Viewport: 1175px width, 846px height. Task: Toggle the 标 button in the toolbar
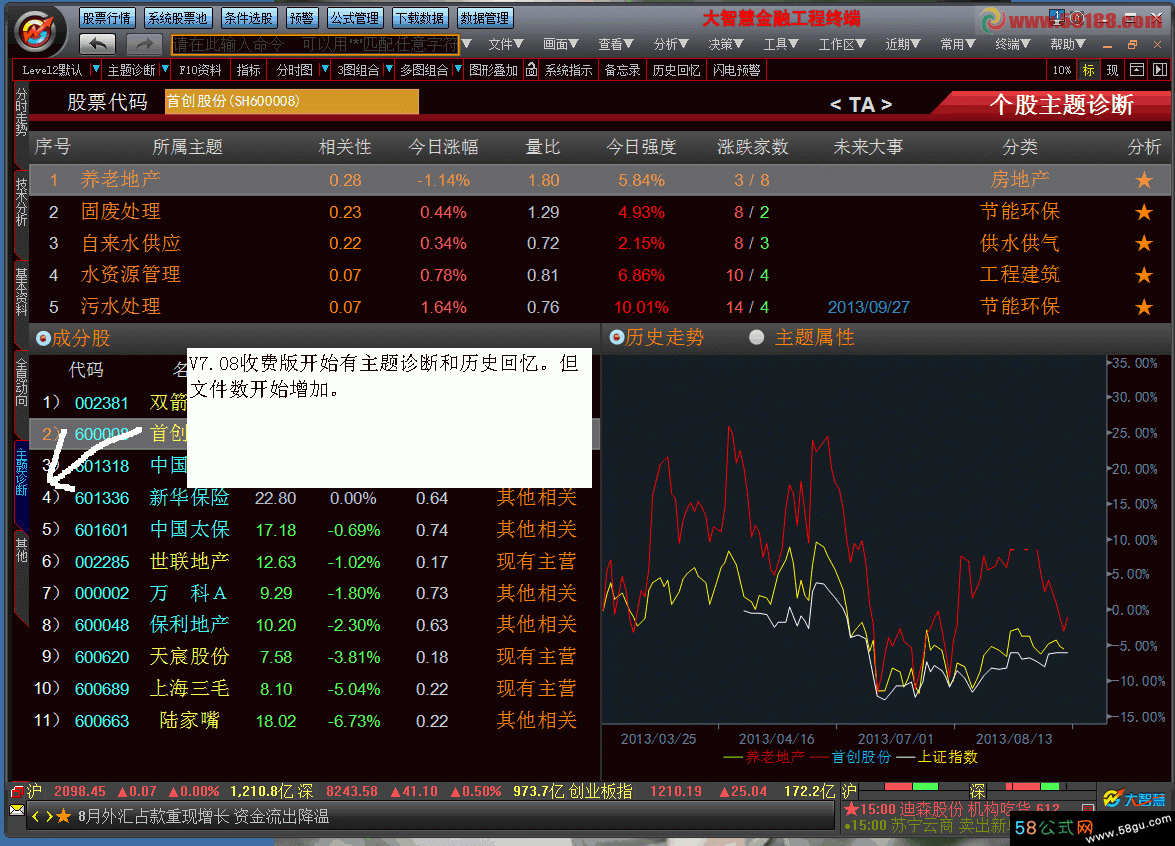click(1088, 70)
